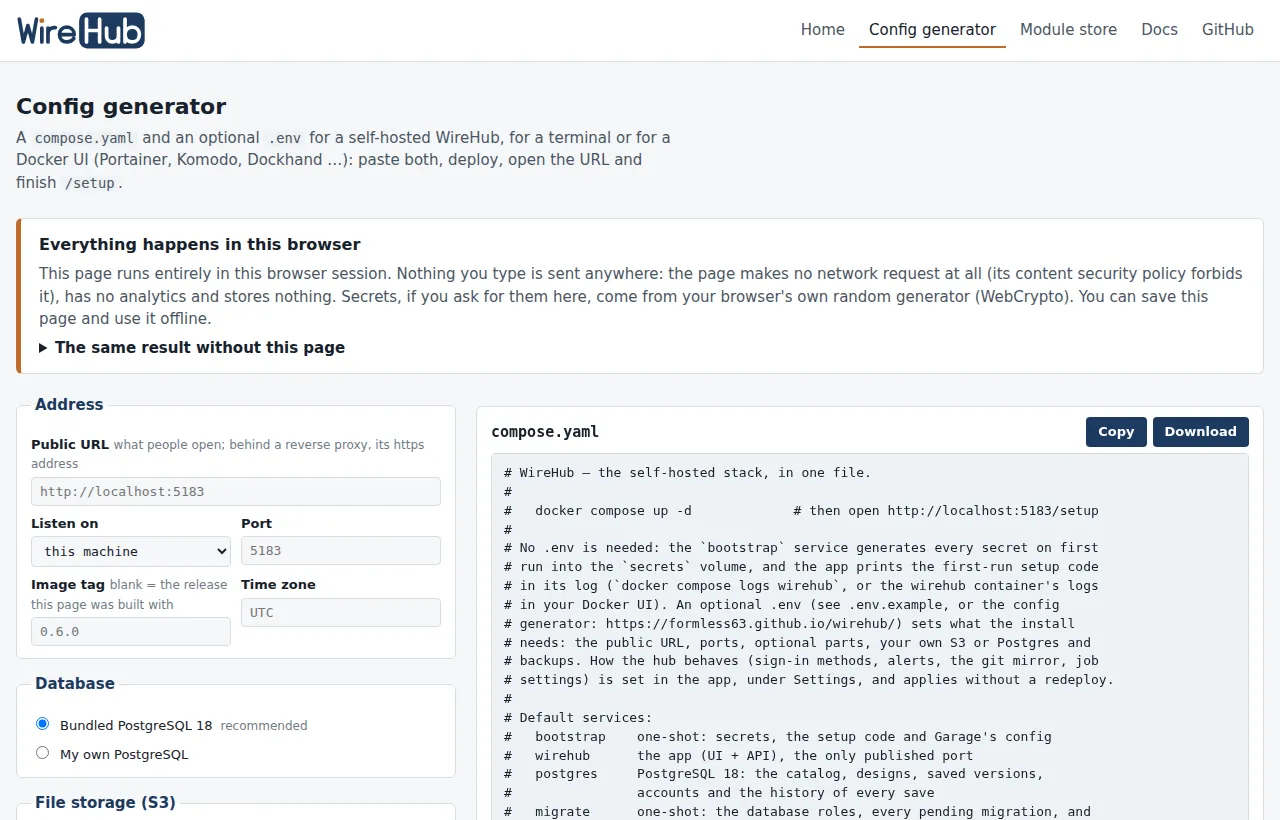Click the Image tag input field
Screen dimensions: 1280x820
pyautogui.click(x=131, y=632)
